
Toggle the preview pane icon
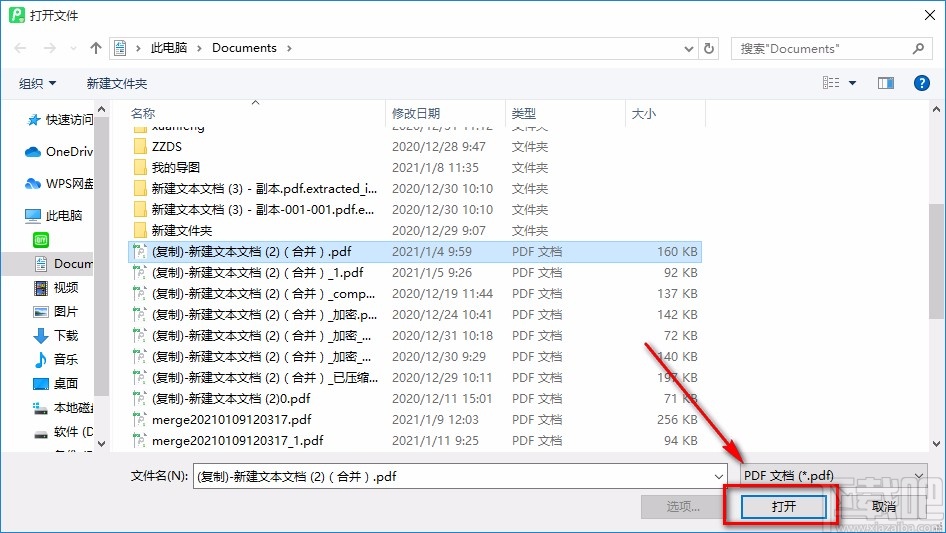[x=886, y=83]
